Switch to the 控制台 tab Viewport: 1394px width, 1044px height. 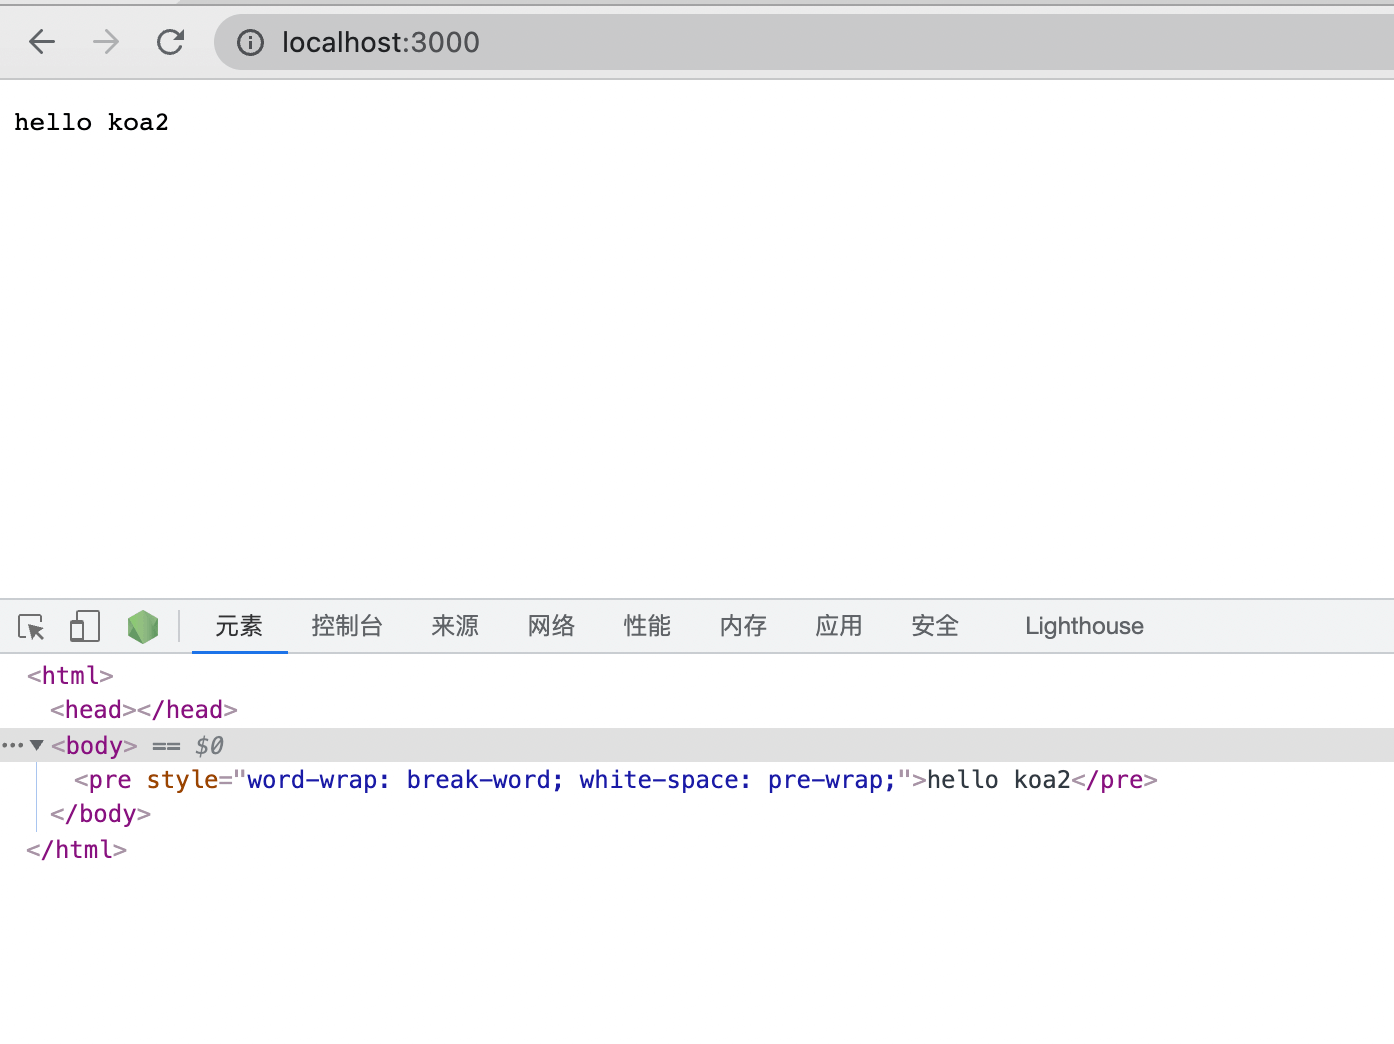pyautogui.click(x=347, y=626)
